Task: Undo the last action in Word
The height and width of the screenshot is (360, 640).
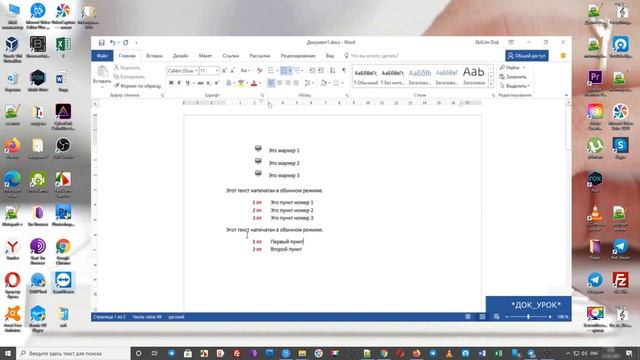Action: pyautogui.click(x=112, y=42)
